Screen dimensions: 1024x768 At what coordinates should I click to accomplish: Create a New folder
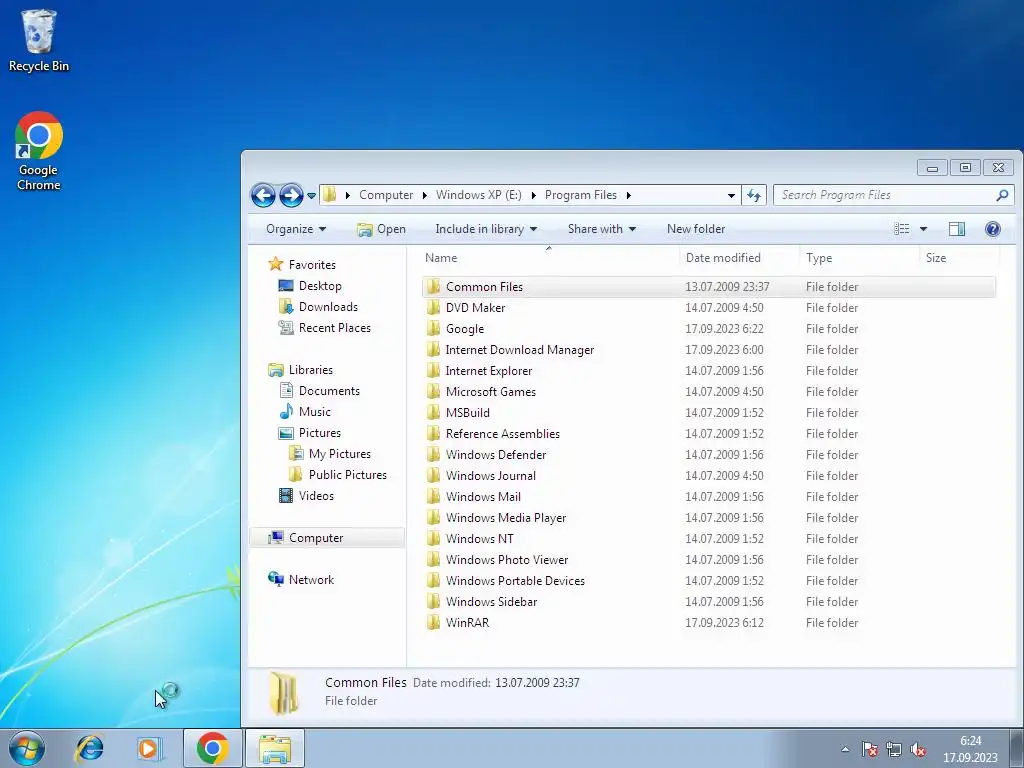[696, 229]
